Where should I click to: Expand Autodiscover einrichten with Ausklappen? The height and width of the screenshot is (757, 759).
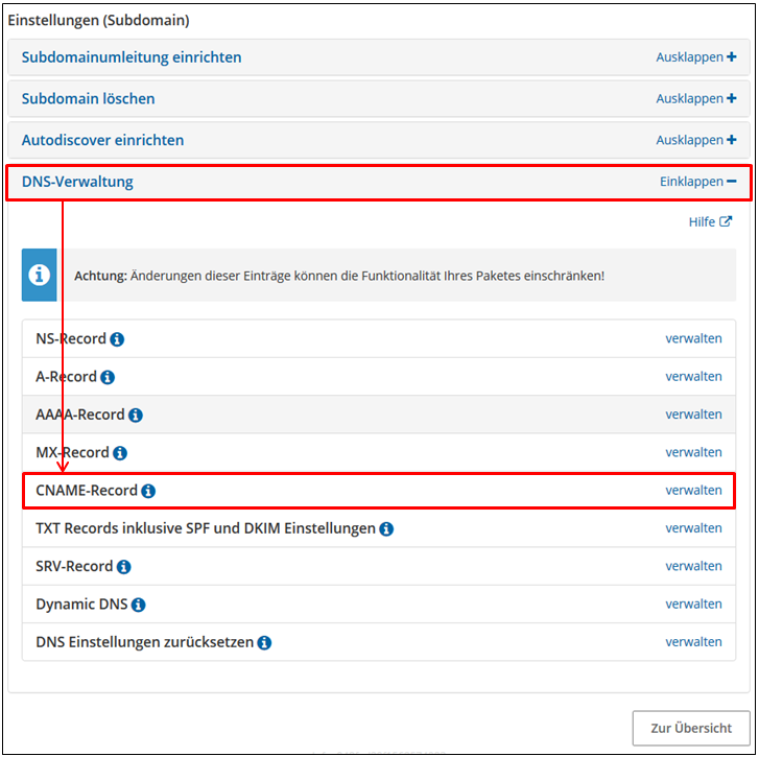696,140
